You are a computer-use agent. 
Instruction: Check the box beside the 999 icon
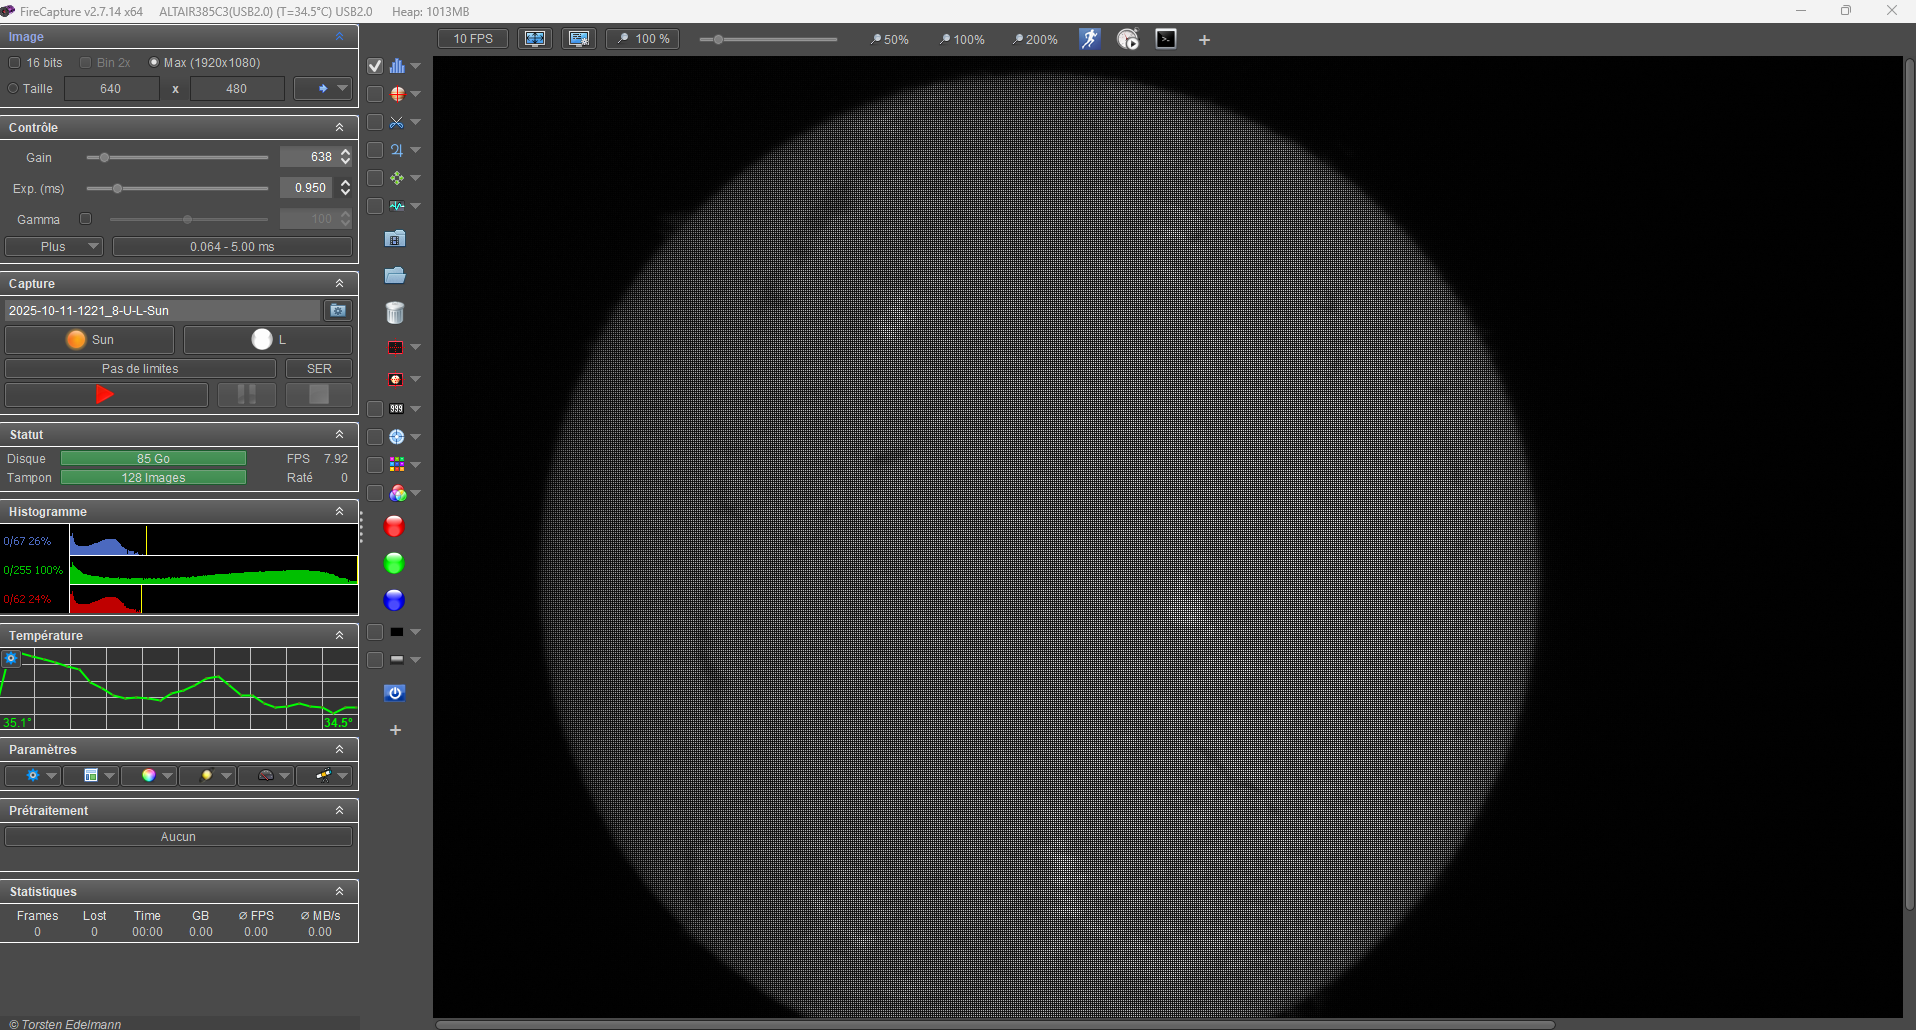click(375, 409)
